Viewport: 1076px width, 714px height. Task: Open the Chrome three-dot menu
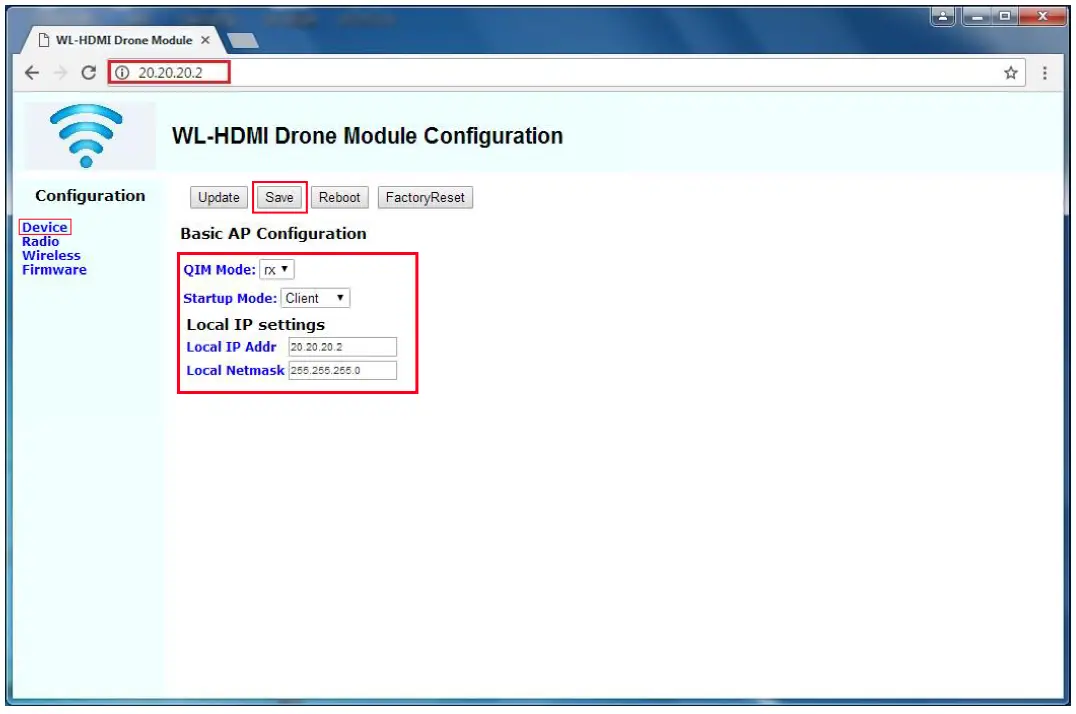[1044, 73]
